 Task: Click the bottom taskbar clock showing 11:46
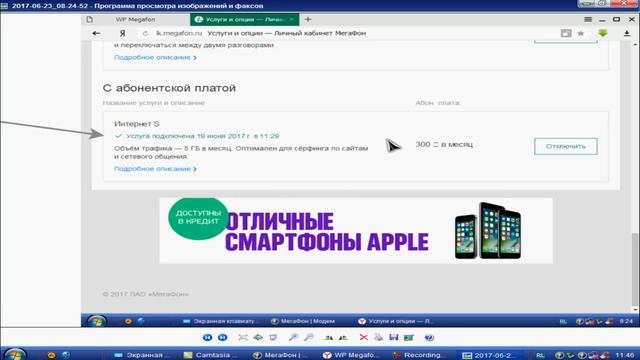click(624, 355)
